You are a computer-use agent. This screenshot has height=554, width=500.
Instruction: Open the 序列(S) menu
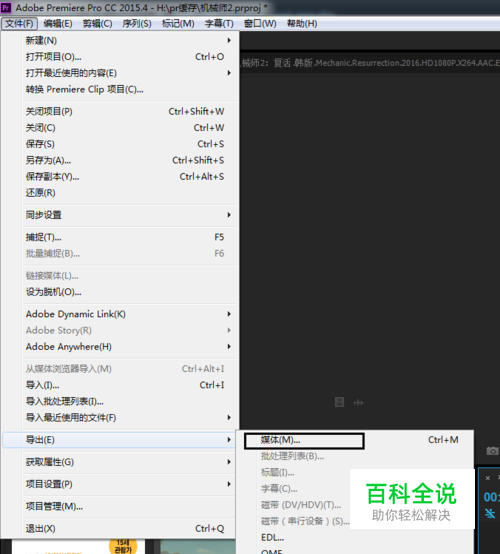pyautogui.click(x=137, y=24)
